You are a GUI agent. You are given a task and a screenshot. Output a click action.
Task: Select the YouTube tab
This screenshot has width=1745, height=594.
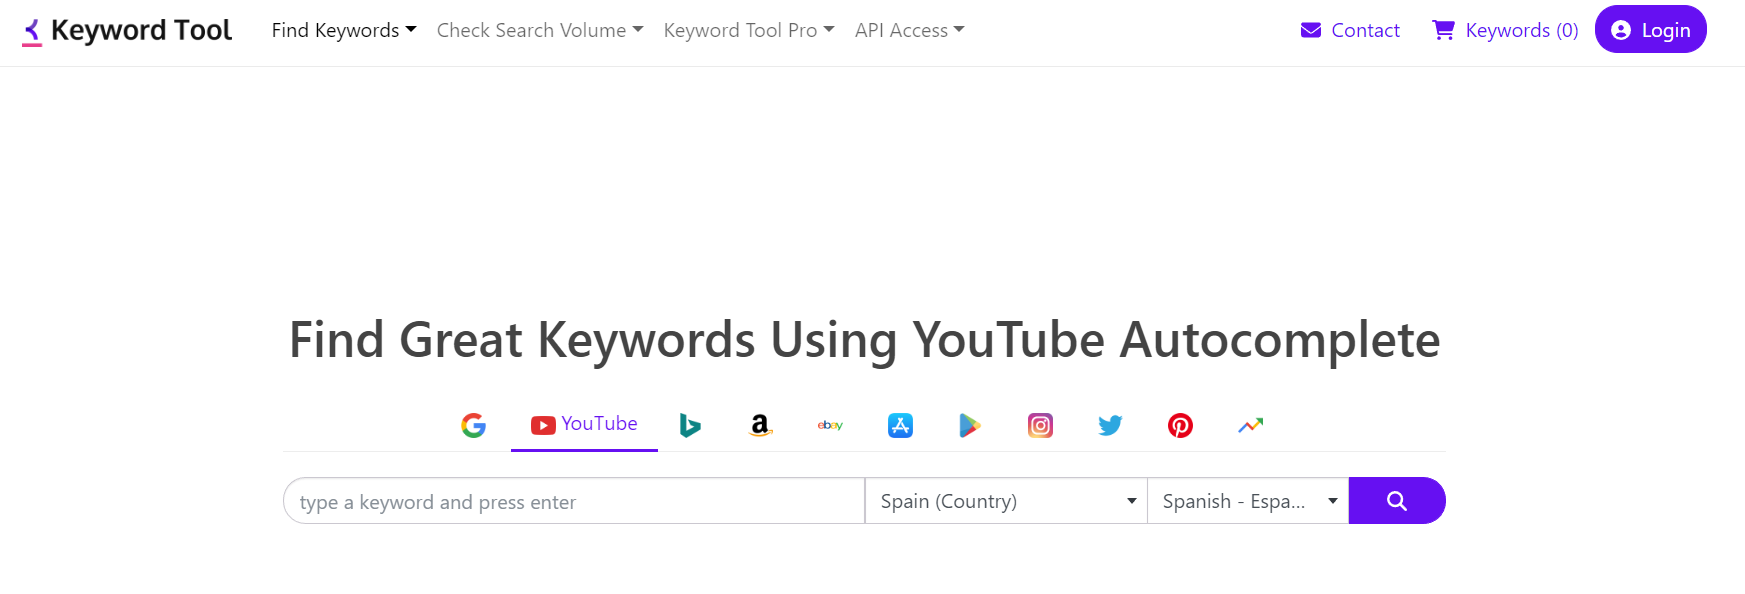pos(584,425)
